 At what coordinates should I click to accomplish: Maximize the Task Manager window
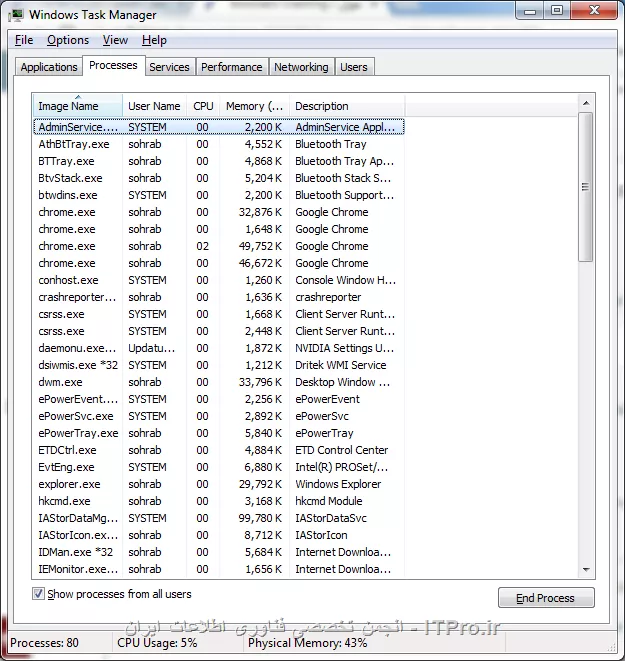(557, 10)
